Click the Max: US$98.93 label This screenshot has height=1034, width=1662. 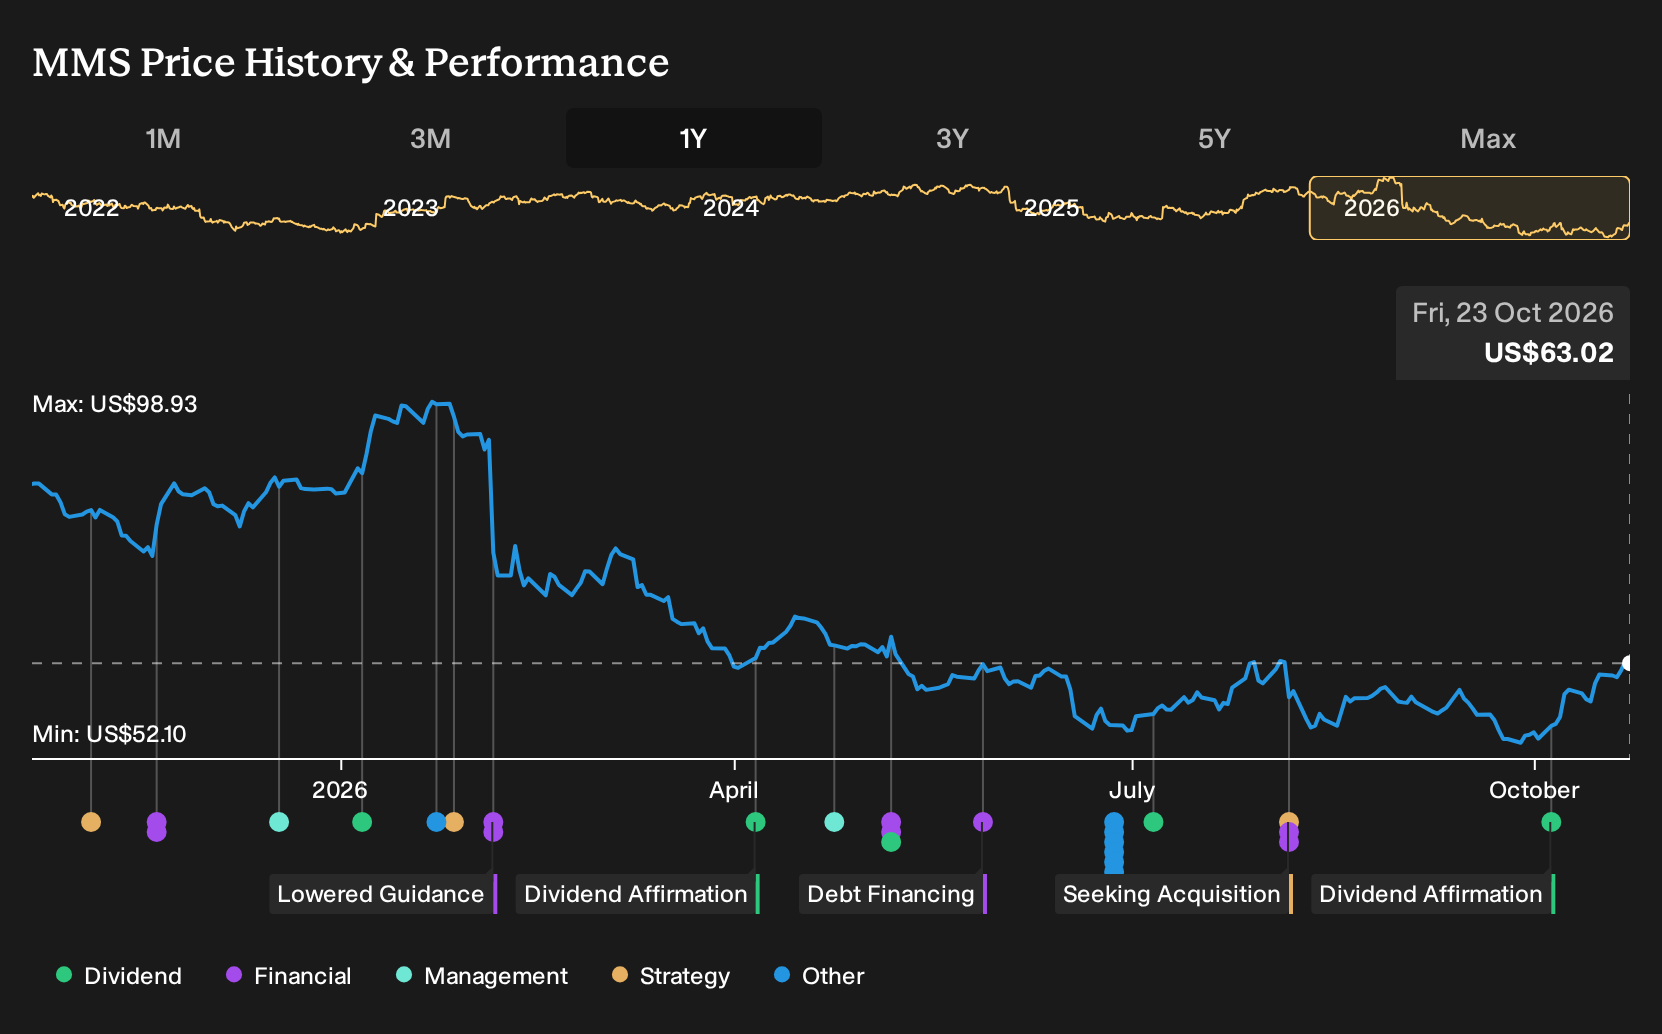(115, 404)
